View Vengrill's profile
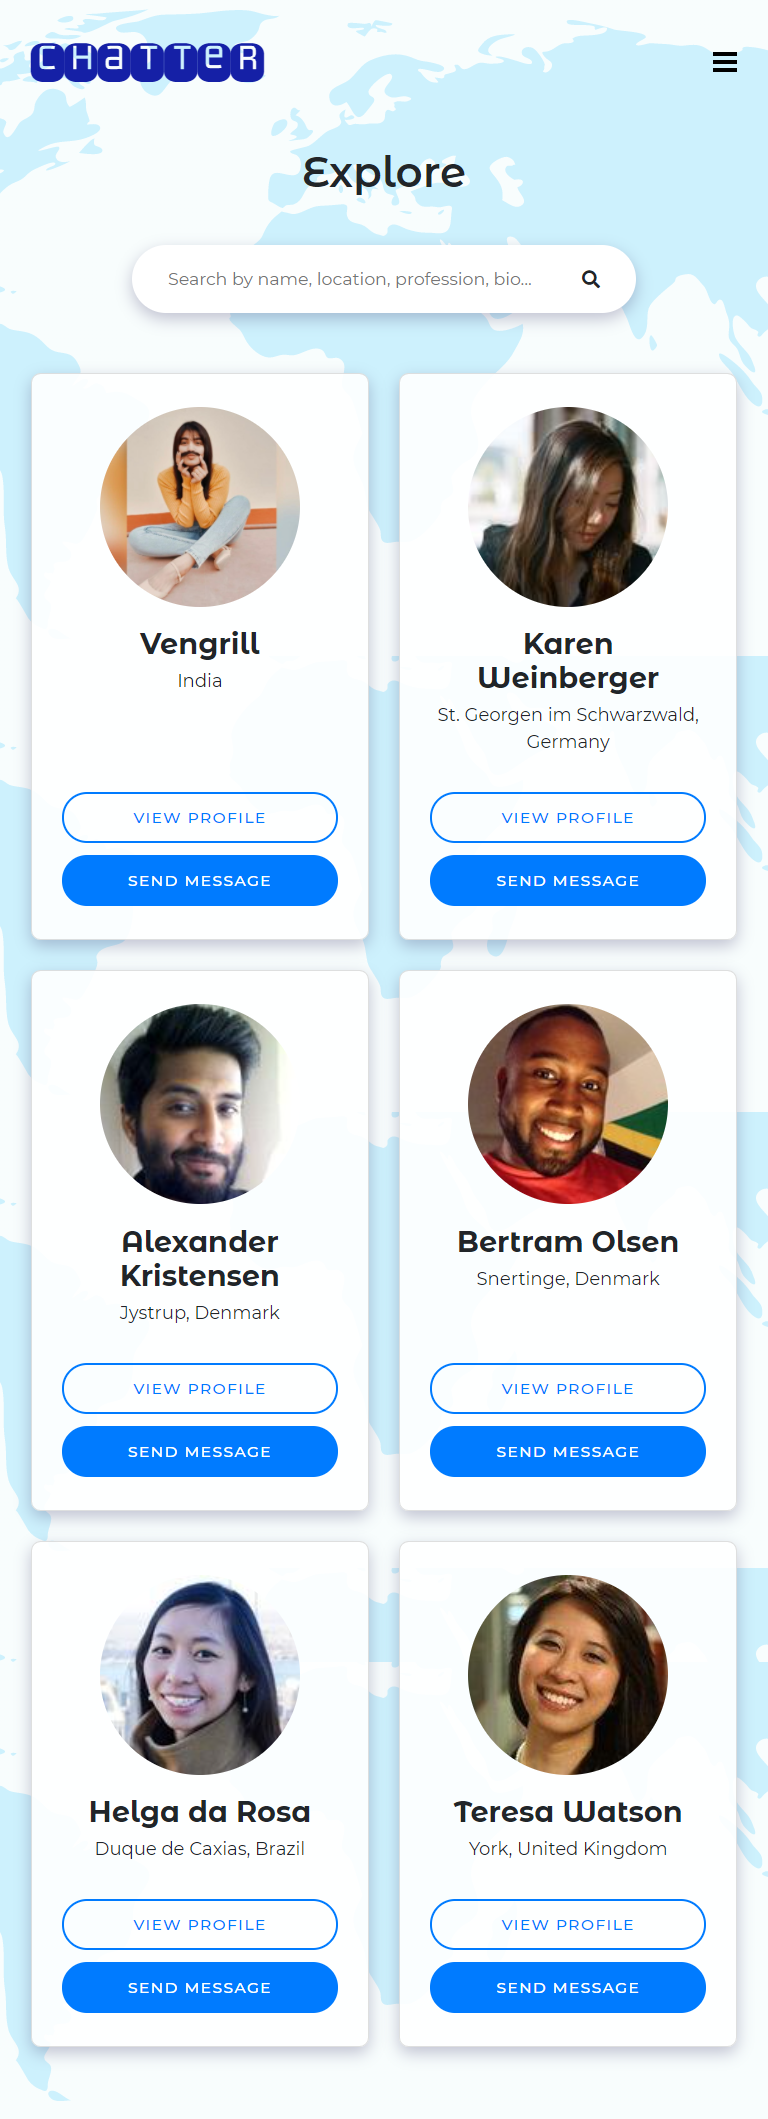The height and width of the screenshot is (2119, 768). point(200,817)
